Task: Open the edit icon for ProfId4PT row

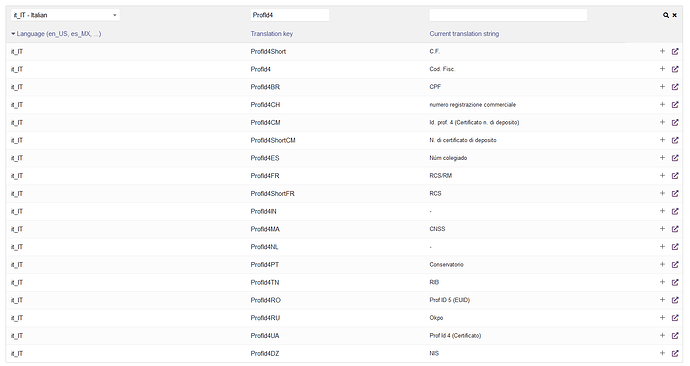Action: pos(675,264)
